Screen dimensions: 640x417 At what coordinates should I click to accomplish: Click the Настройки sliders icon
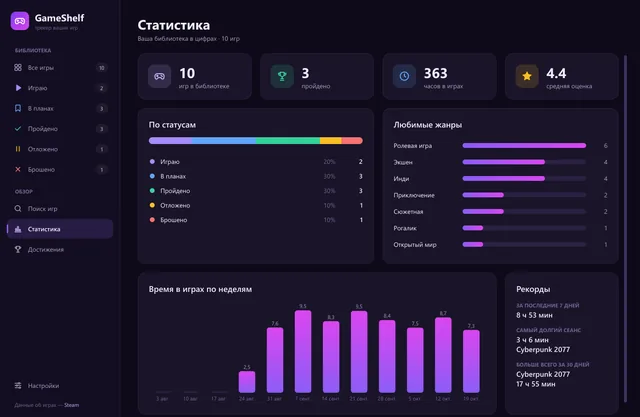[x=18, y=386]
